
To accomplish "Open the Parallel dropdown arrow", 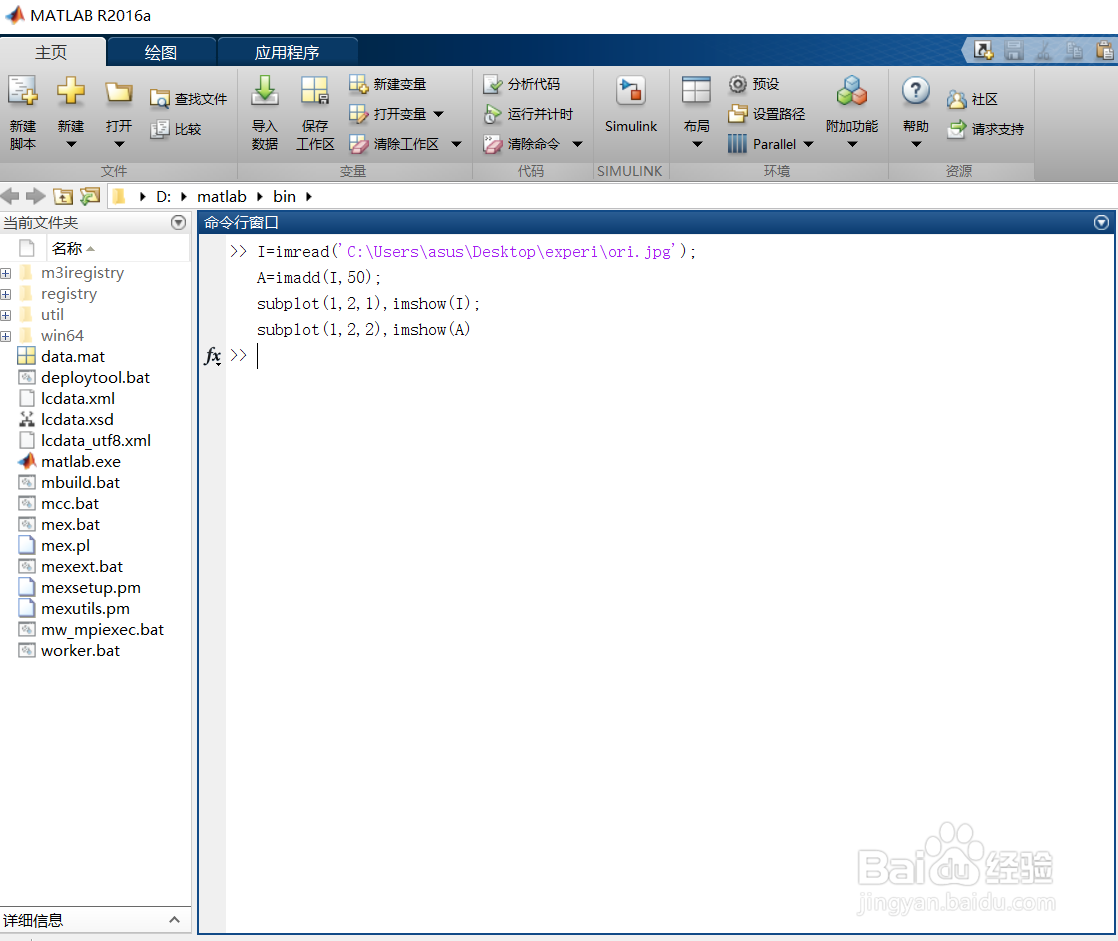I will tap(809, 144).
